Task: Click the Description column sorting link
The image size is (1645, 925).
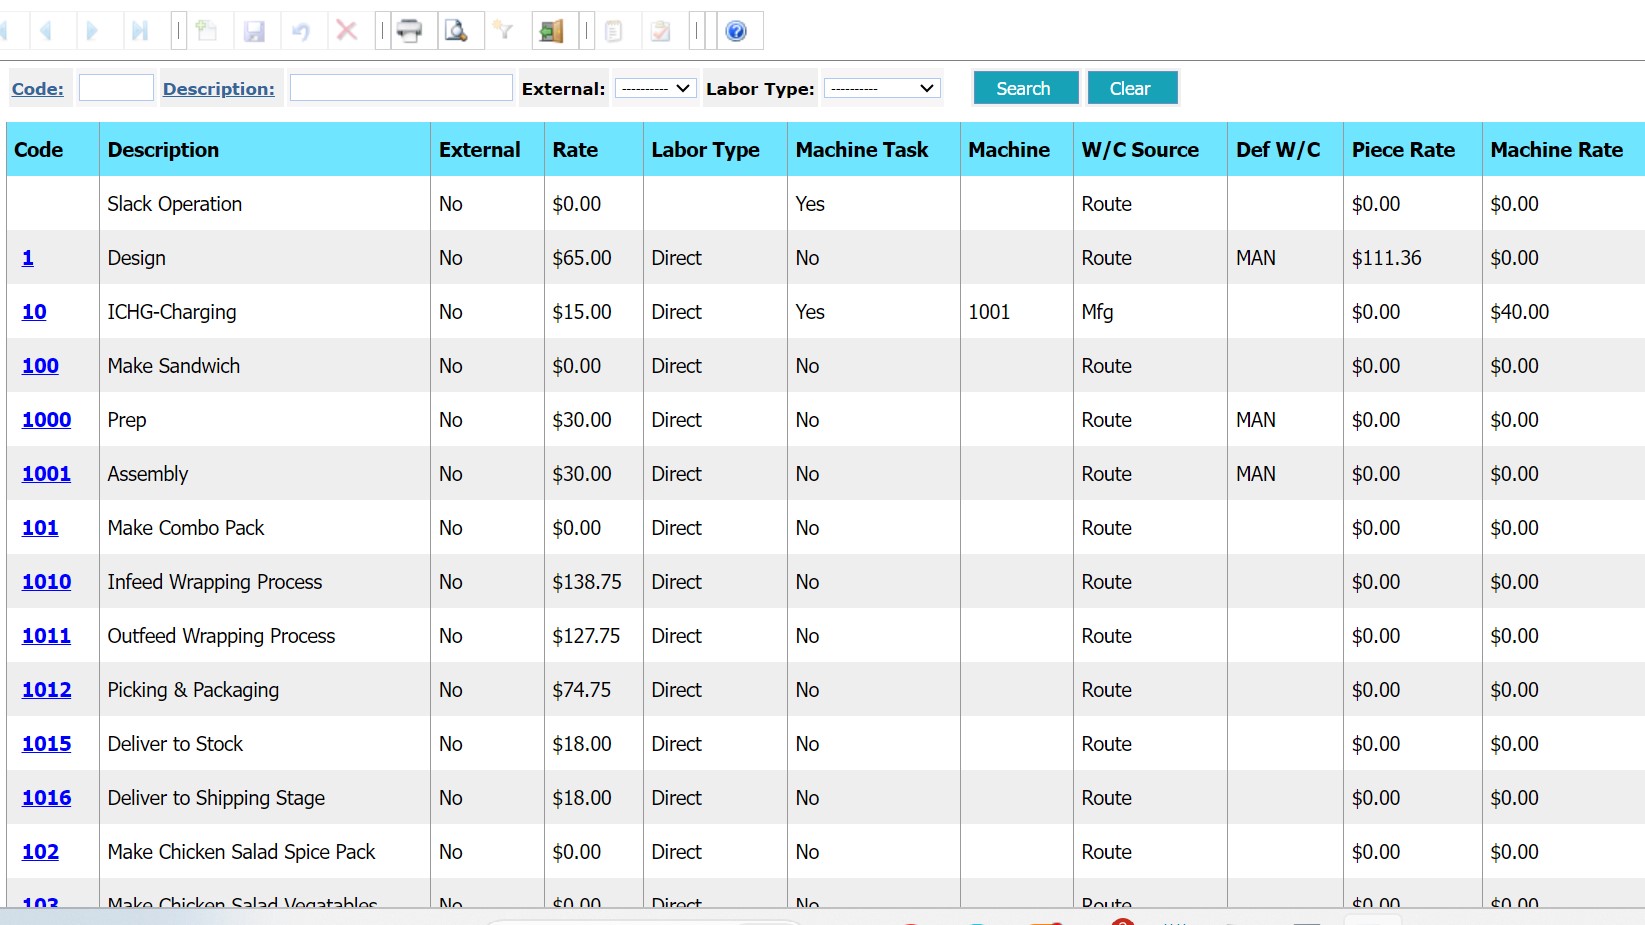Action: click(220, 88)
